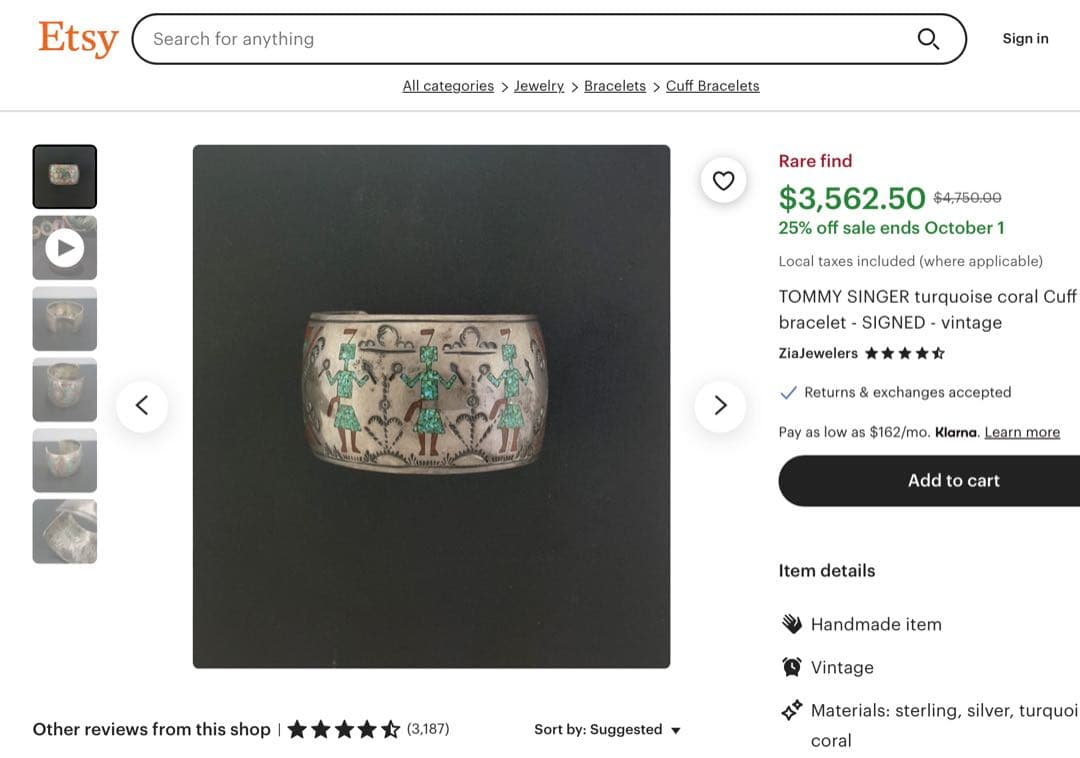Select the last thumbnail in the gallery
The width and height of the screenshot is (1080, 758).
(x=65, y=531)
